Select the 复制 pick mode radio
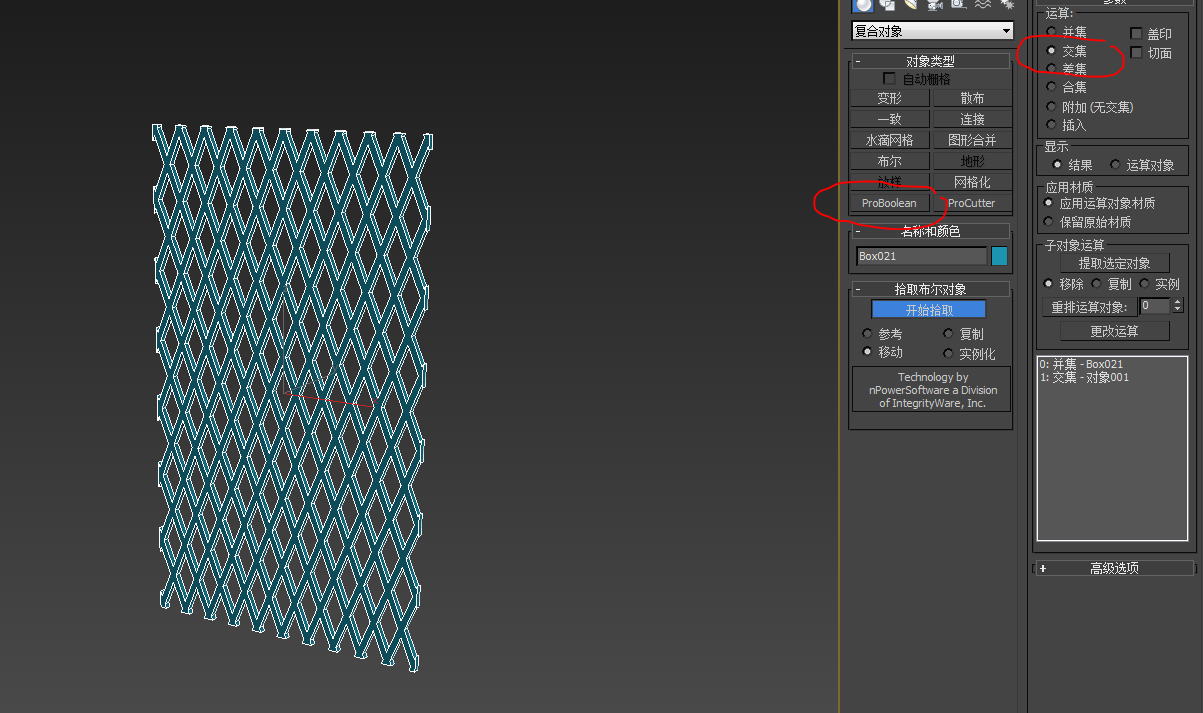 [948, 334]
